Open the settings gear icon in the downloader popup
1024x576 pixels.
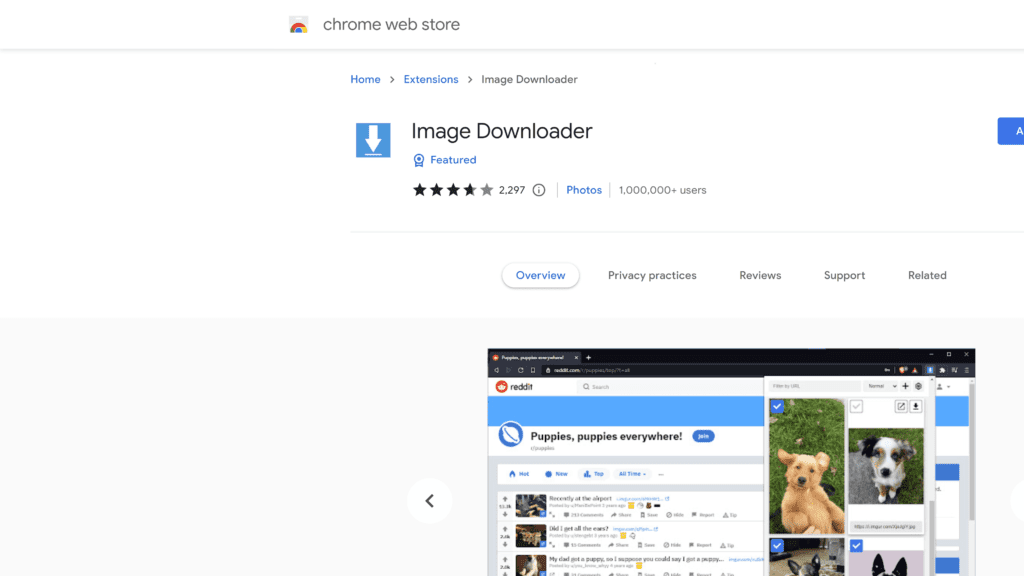(x=918, y=386)
